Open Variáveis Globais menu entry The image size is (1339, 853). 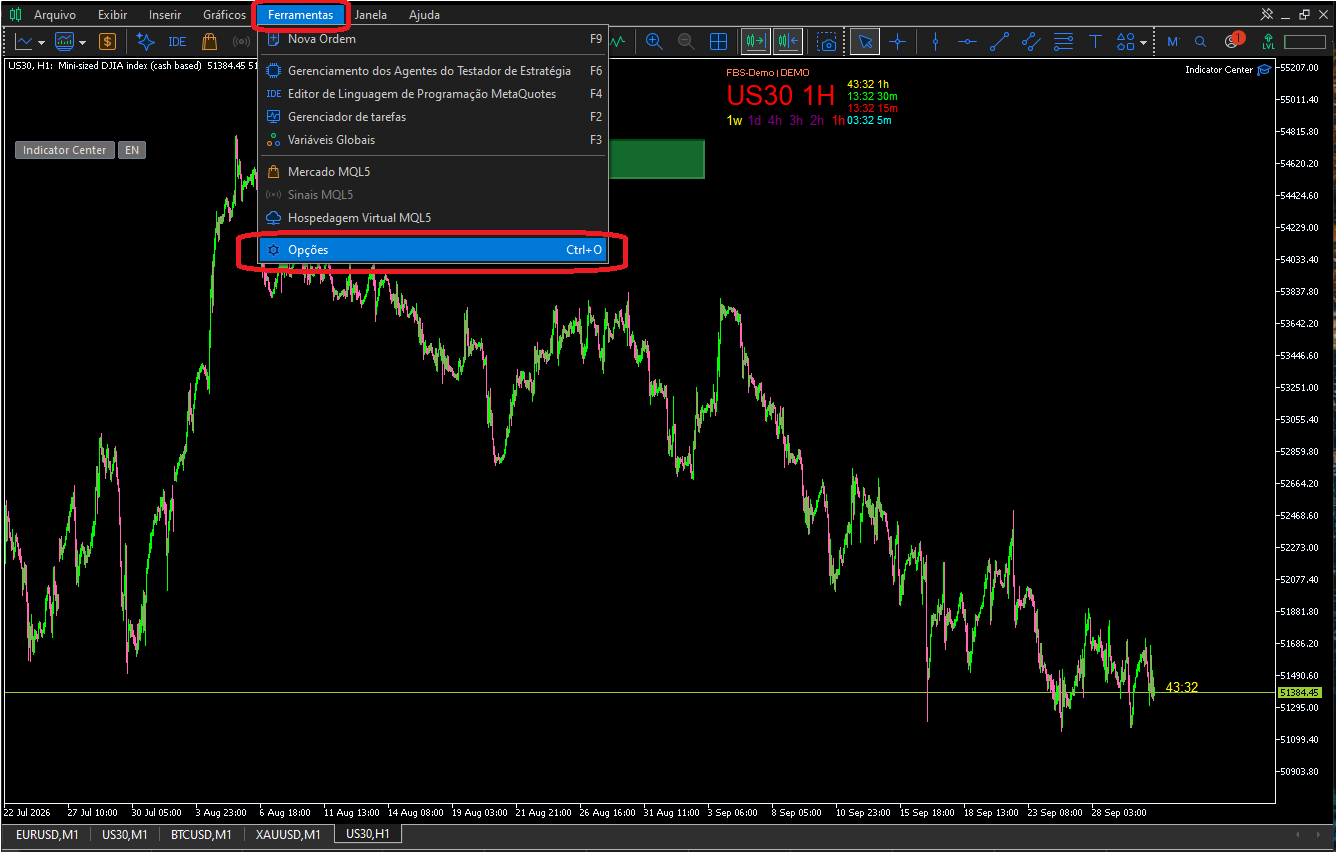click(x=433, y=140)
